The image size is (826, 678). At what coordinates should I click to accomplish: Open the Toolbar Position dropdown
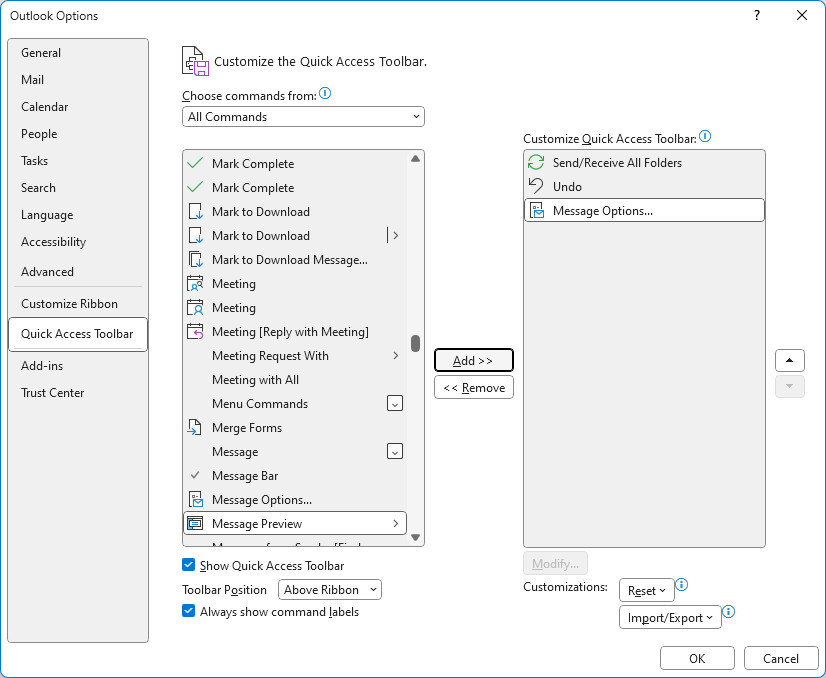[330, 589]
